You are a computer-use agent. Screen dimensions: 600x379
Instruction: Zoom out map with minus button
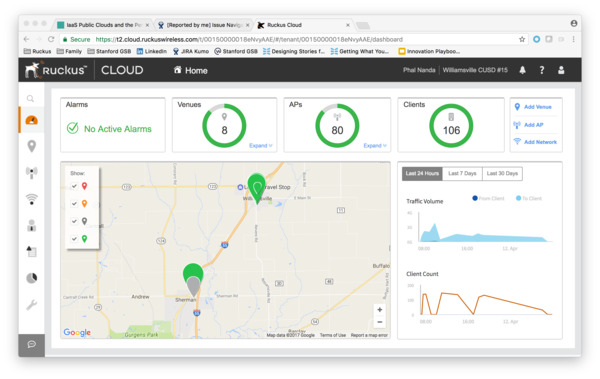click(380, 322)
